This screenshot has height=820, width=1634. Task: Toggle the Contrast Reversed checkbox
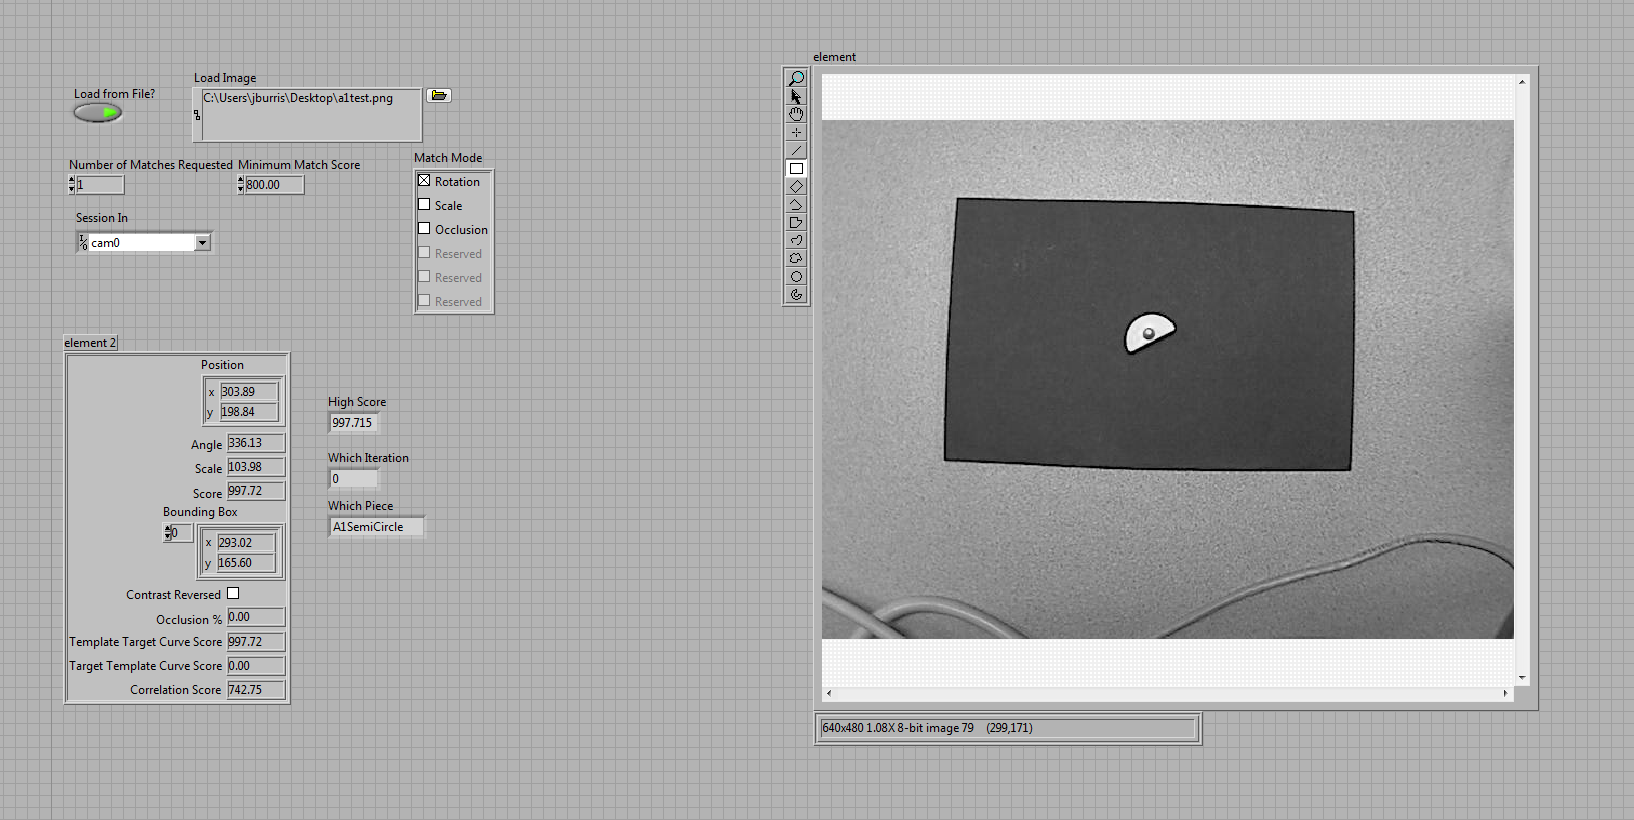tap(233, 594)
